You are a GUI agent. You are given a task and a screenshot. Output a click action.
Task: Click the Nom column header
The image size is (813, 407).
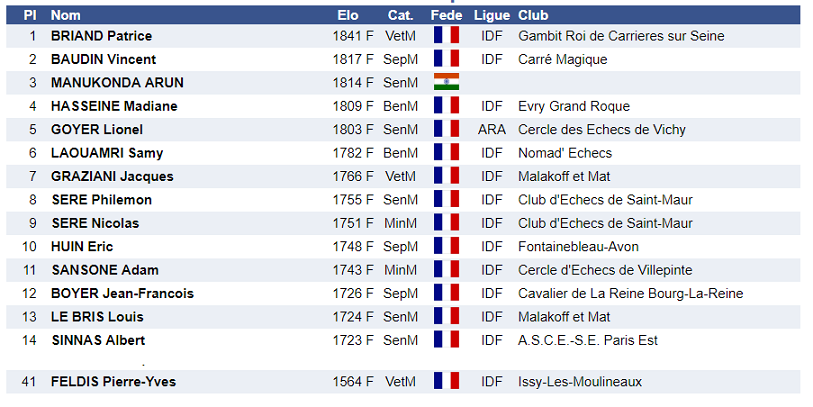pyautogui.click(x=66, y=15)
